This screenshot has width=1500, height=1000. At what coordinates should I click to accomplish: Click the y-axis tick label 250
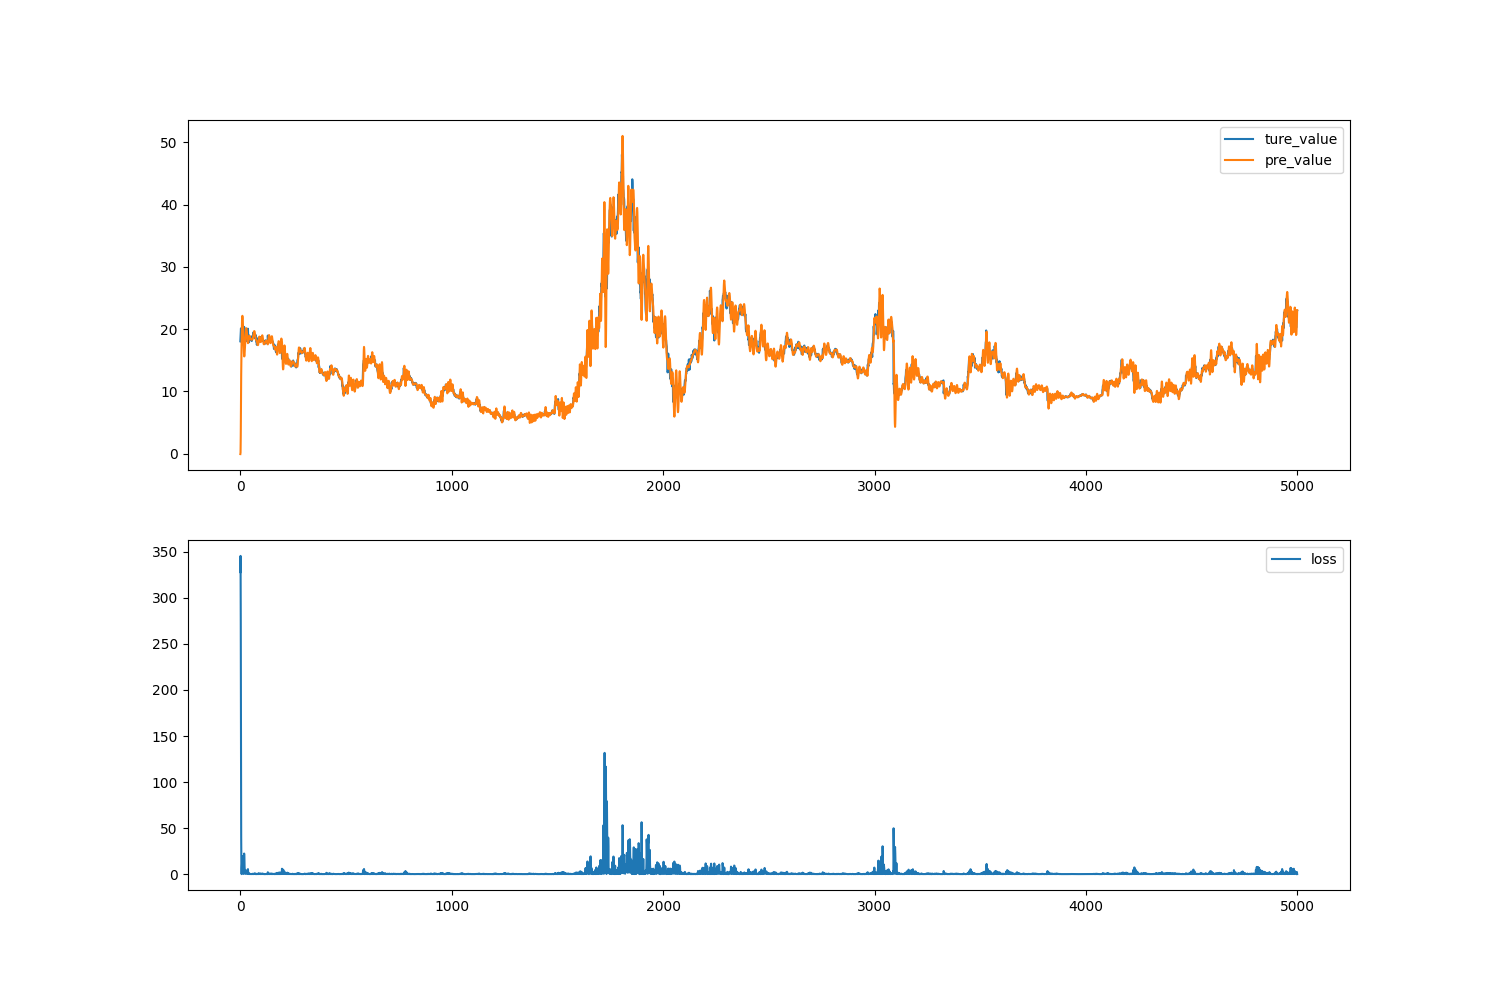pyautogui.click(x=166, y=644)
